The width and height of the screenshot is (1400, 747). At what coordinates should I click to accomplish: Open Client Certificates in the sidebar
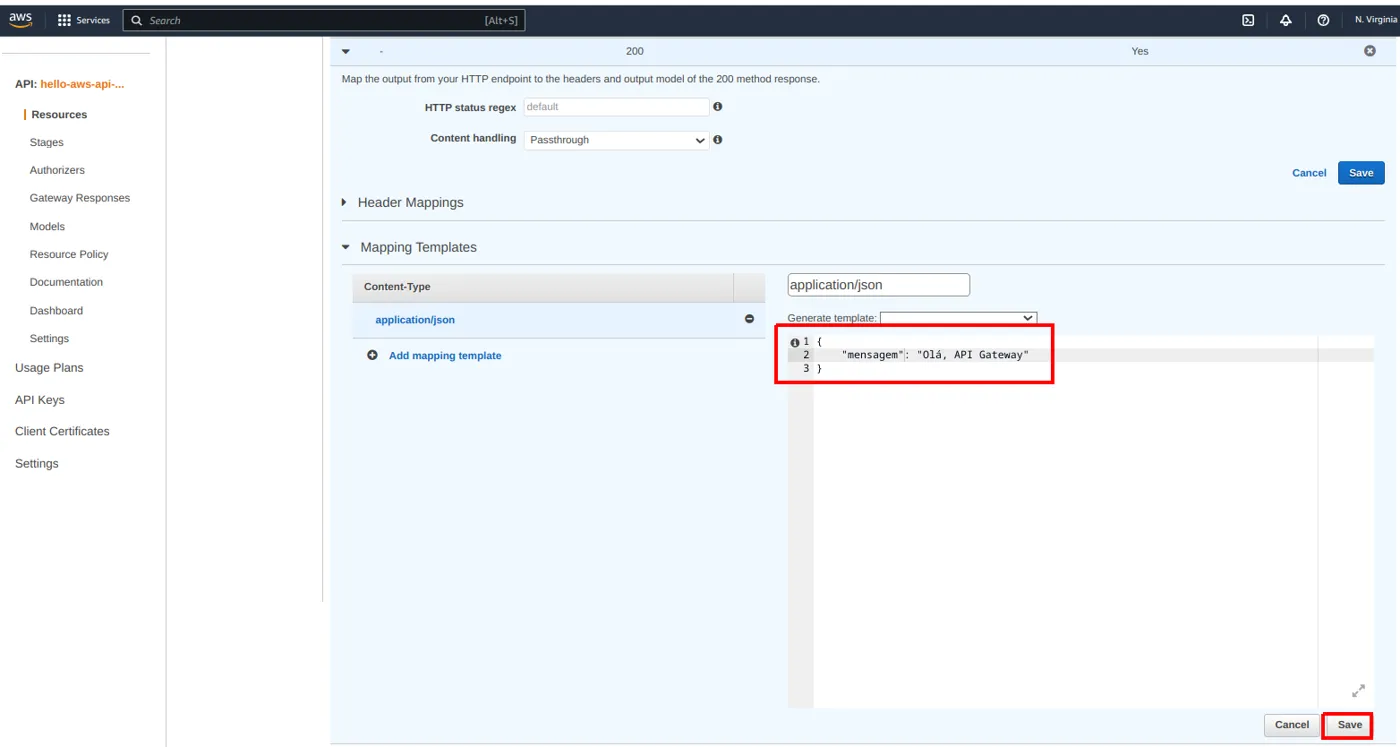[62, 431]
